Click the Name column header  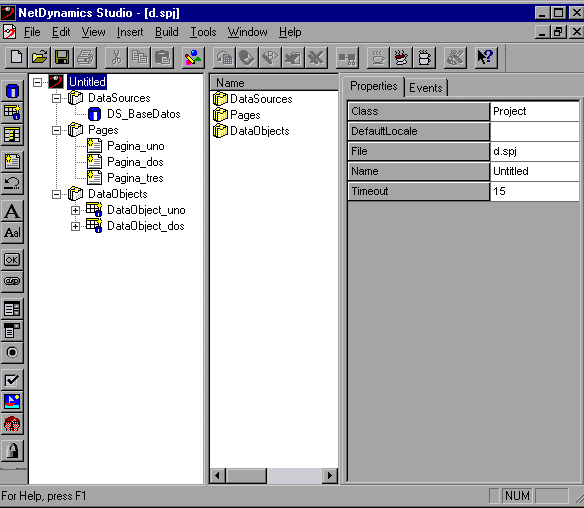[x=274, y=83]
